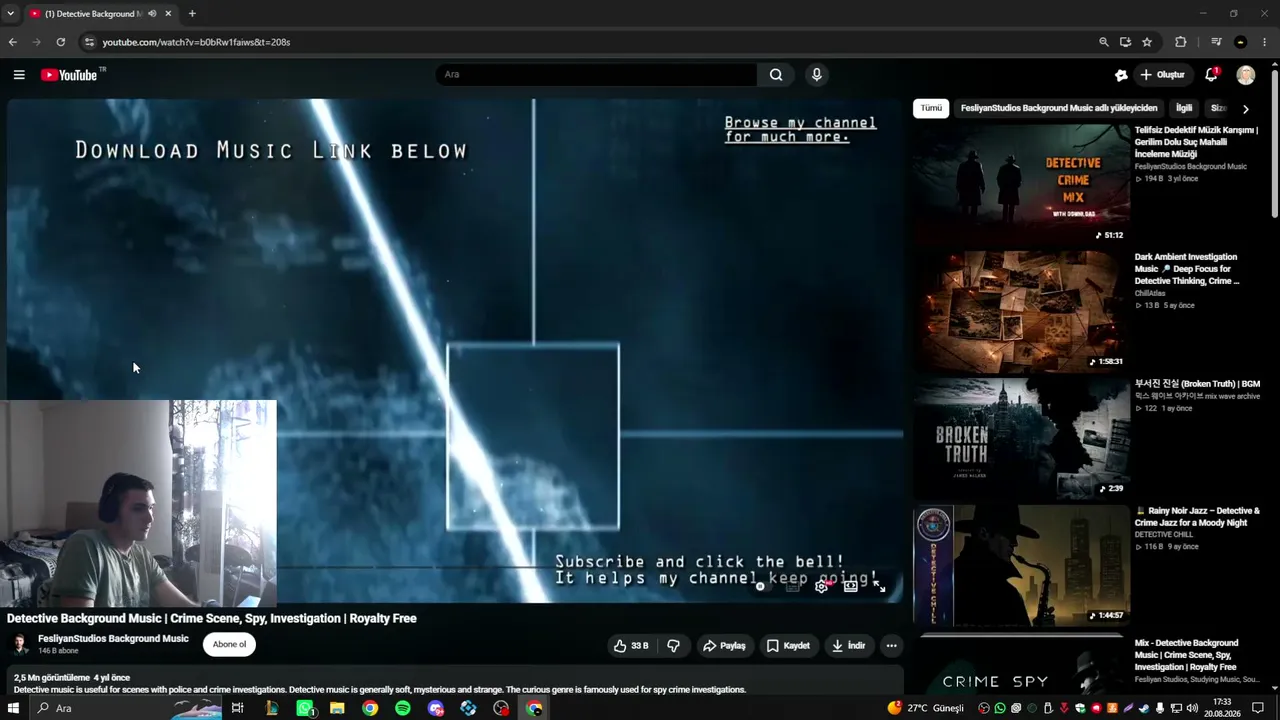Click the address bar URL

tap(196, 42)
